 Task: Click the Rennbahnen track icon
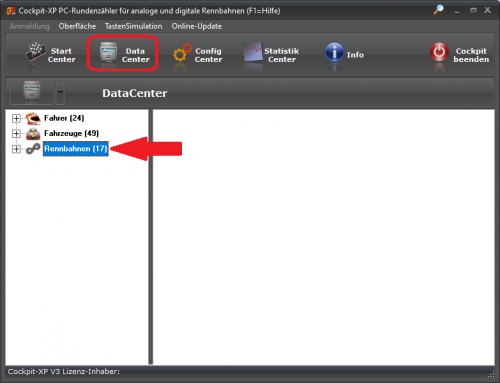click(33, 149)
